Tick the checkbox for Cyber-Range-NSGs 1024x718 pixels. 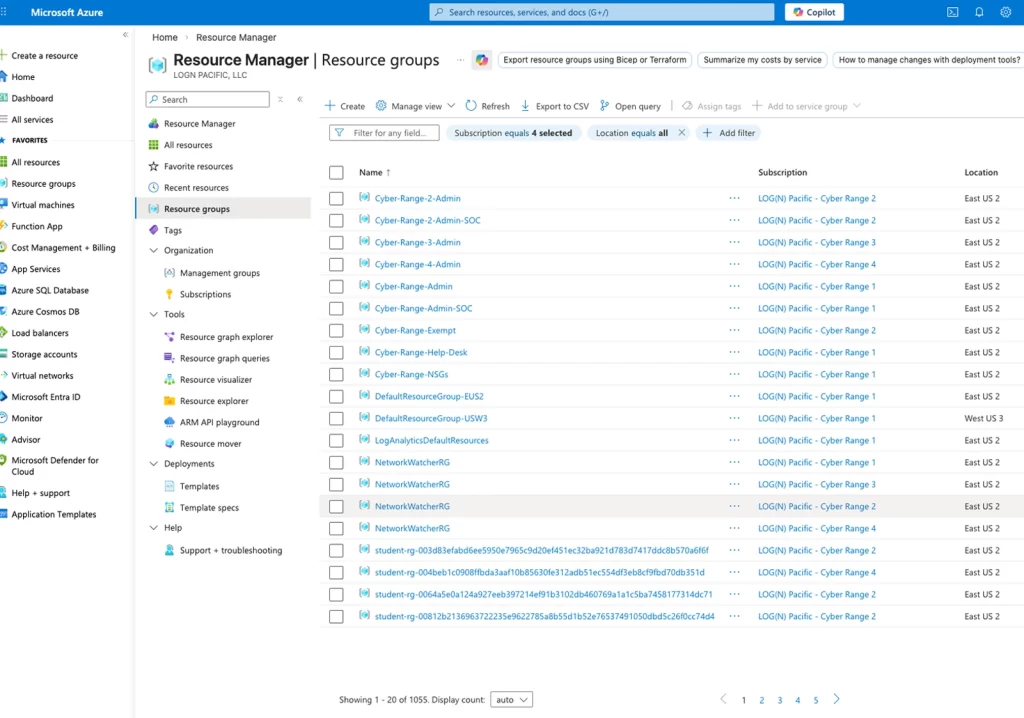point(336,375)
